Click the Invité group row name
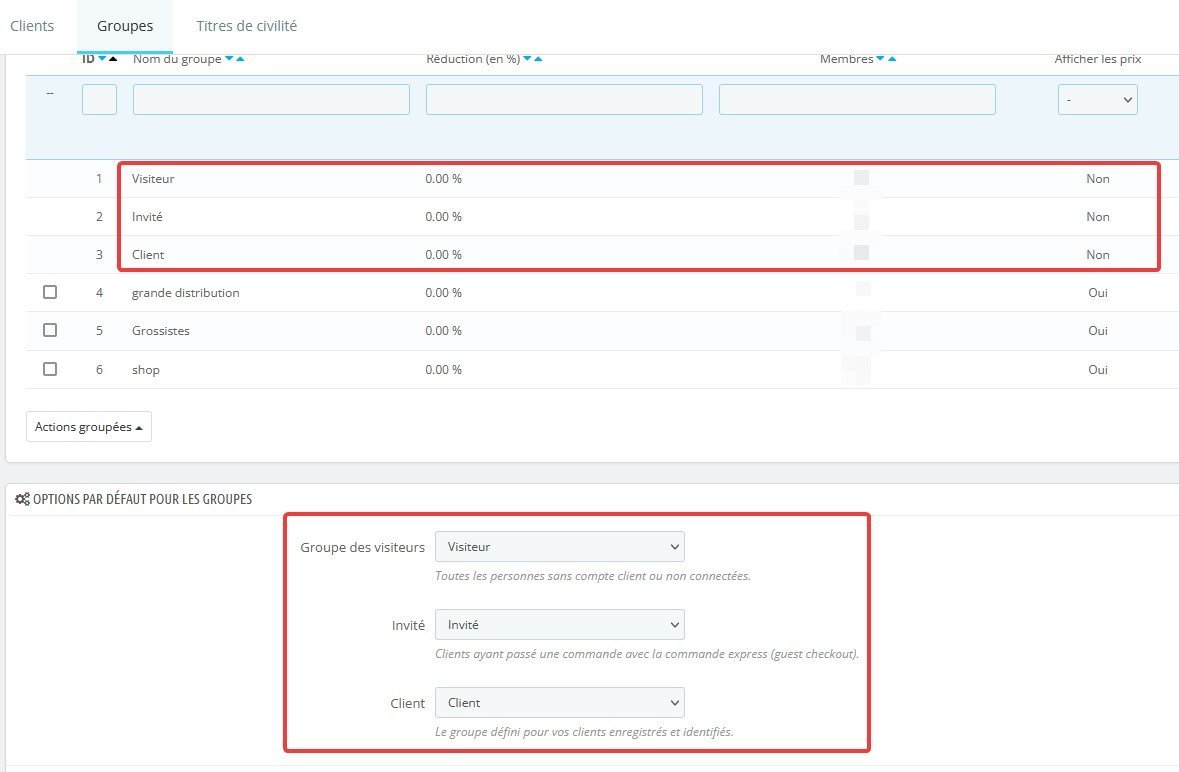 [147, 216]
